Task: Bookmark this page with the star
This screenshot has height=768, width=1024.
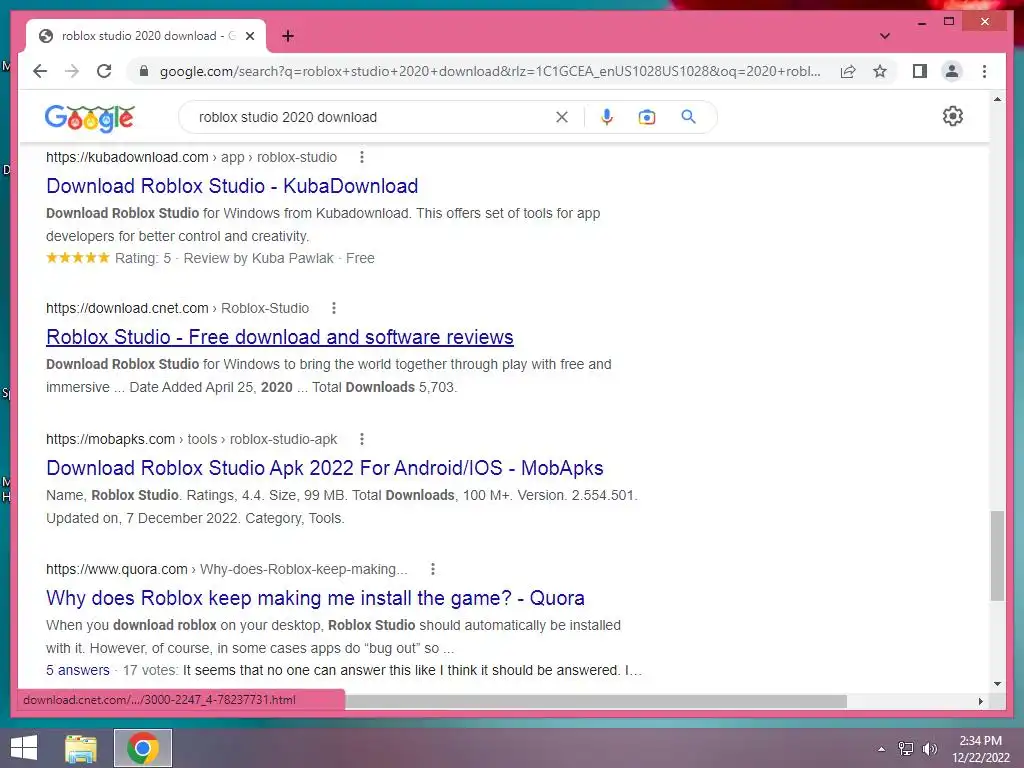Action: point(880,71)
